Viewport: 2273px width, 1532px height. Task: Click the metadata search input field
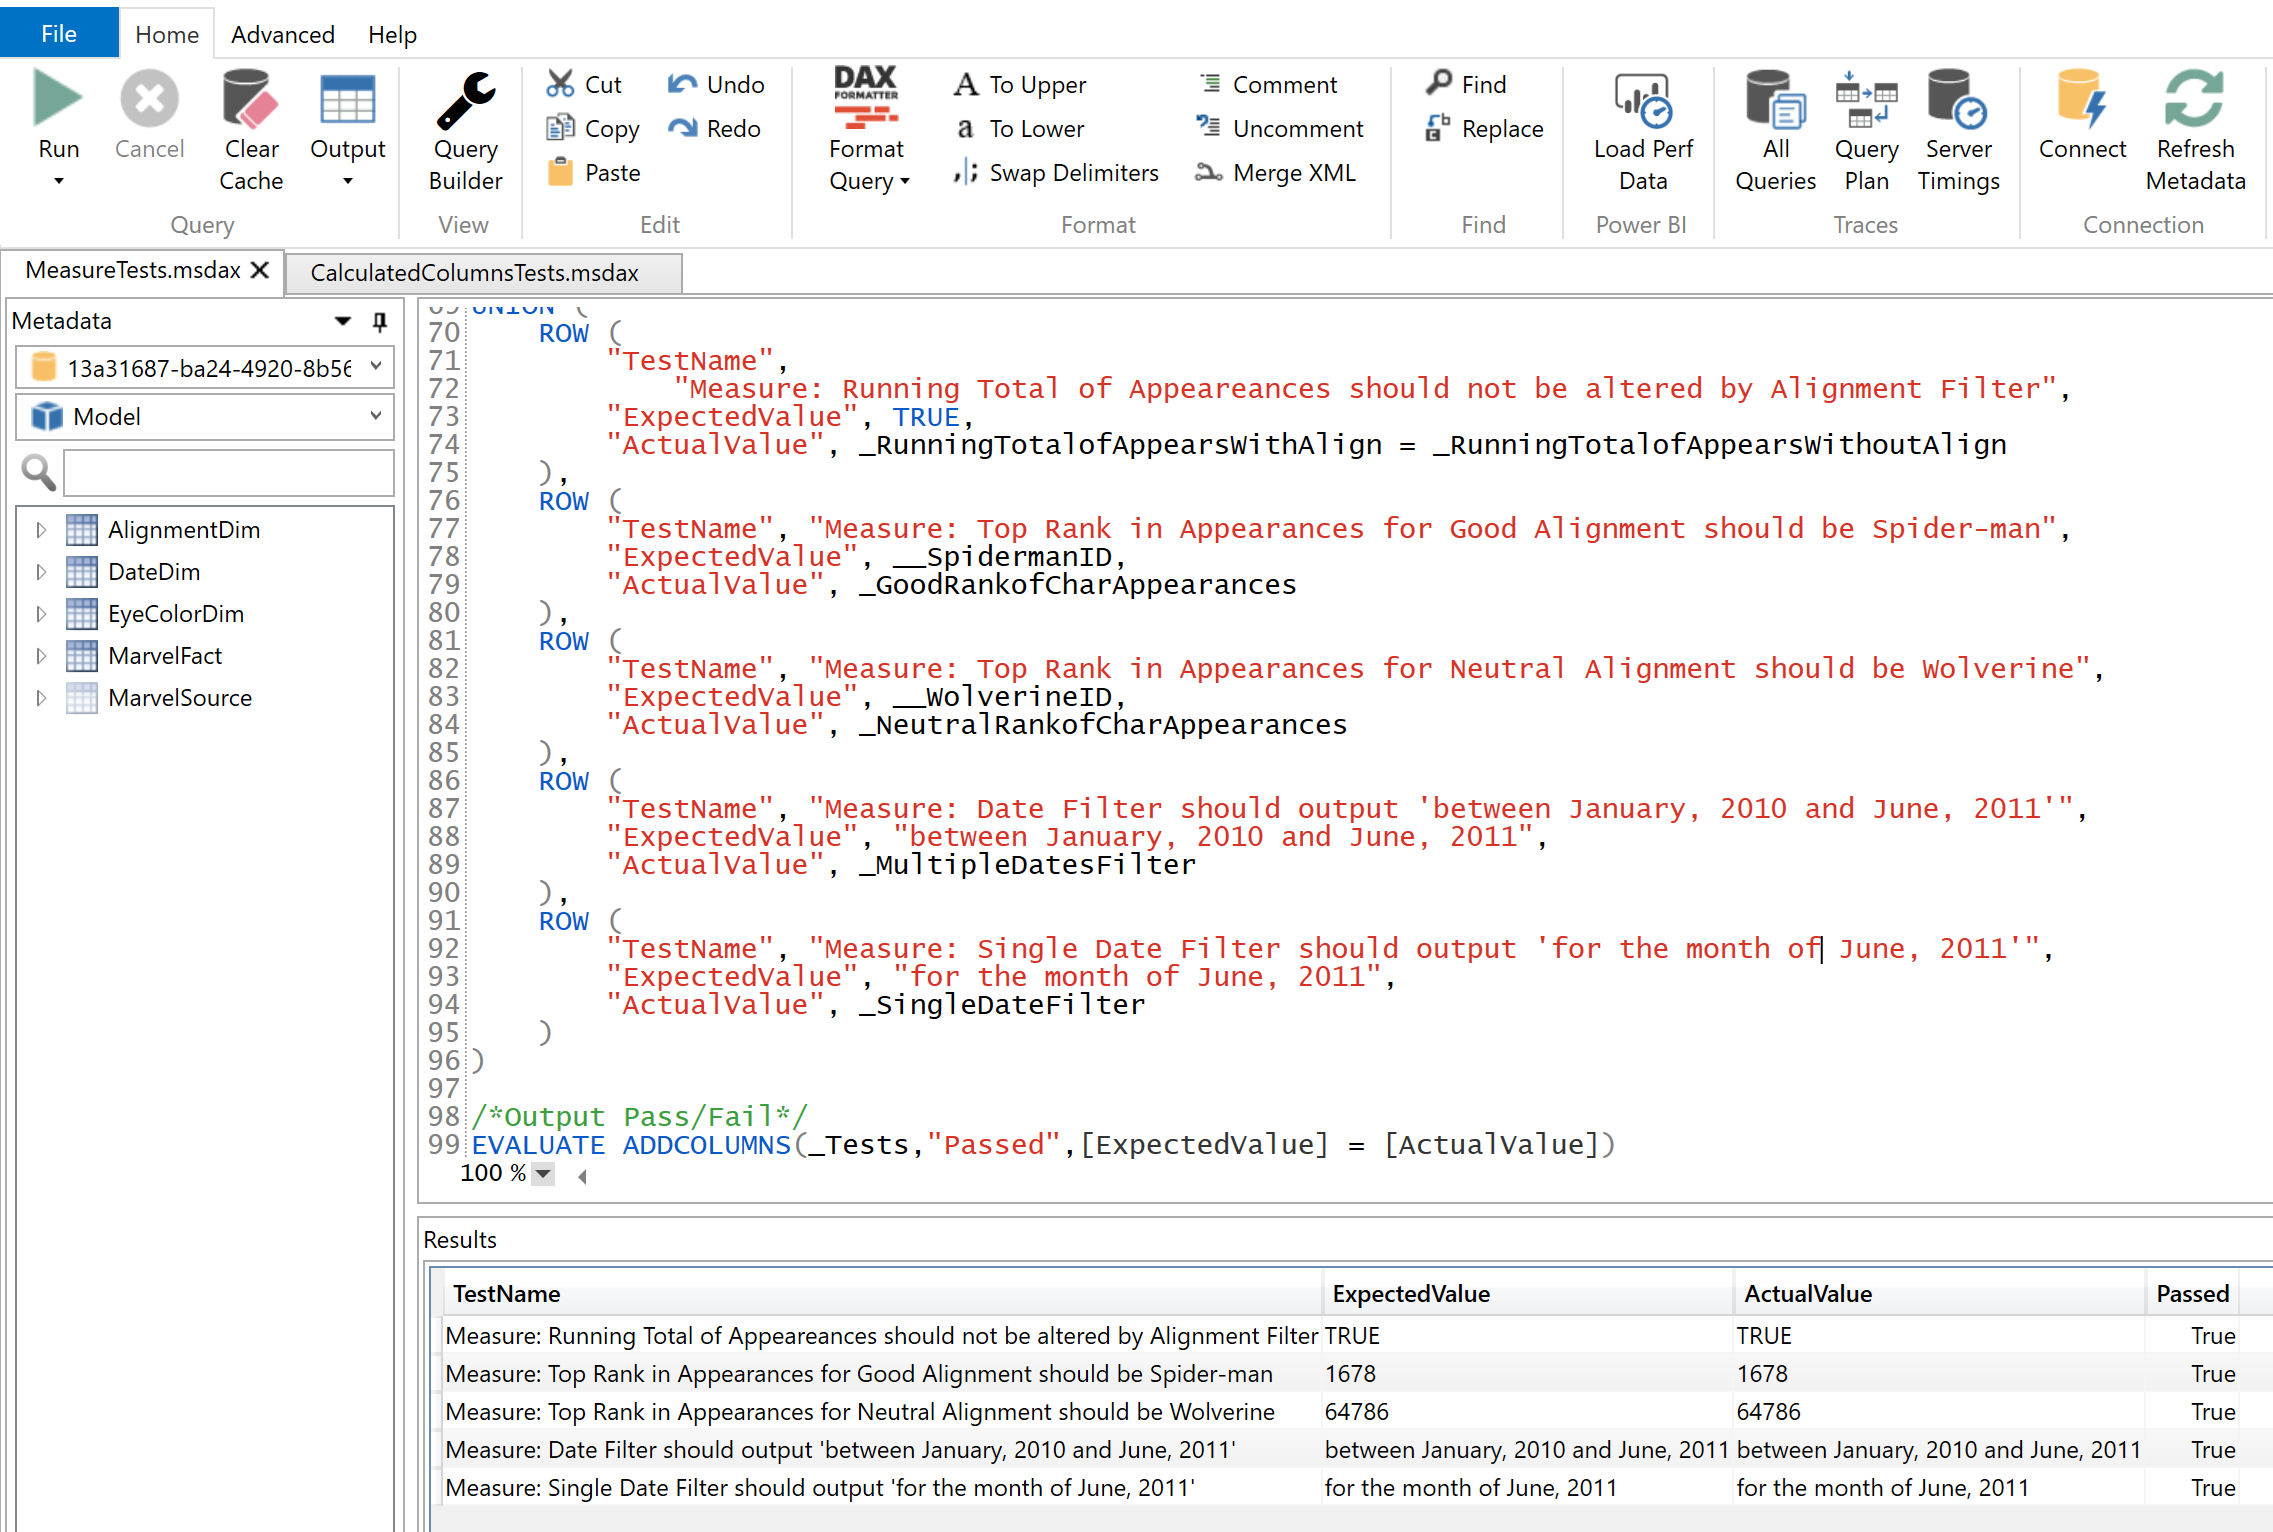[228, 472]
